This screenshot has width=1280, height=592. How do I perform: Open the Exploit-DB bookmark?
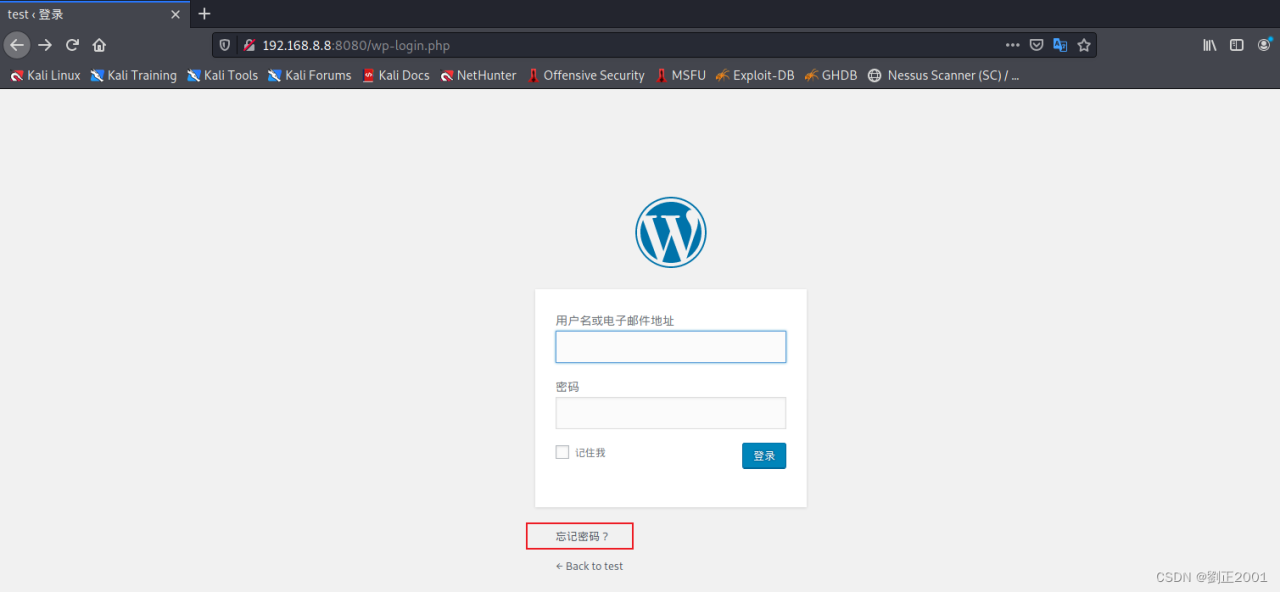755,75
